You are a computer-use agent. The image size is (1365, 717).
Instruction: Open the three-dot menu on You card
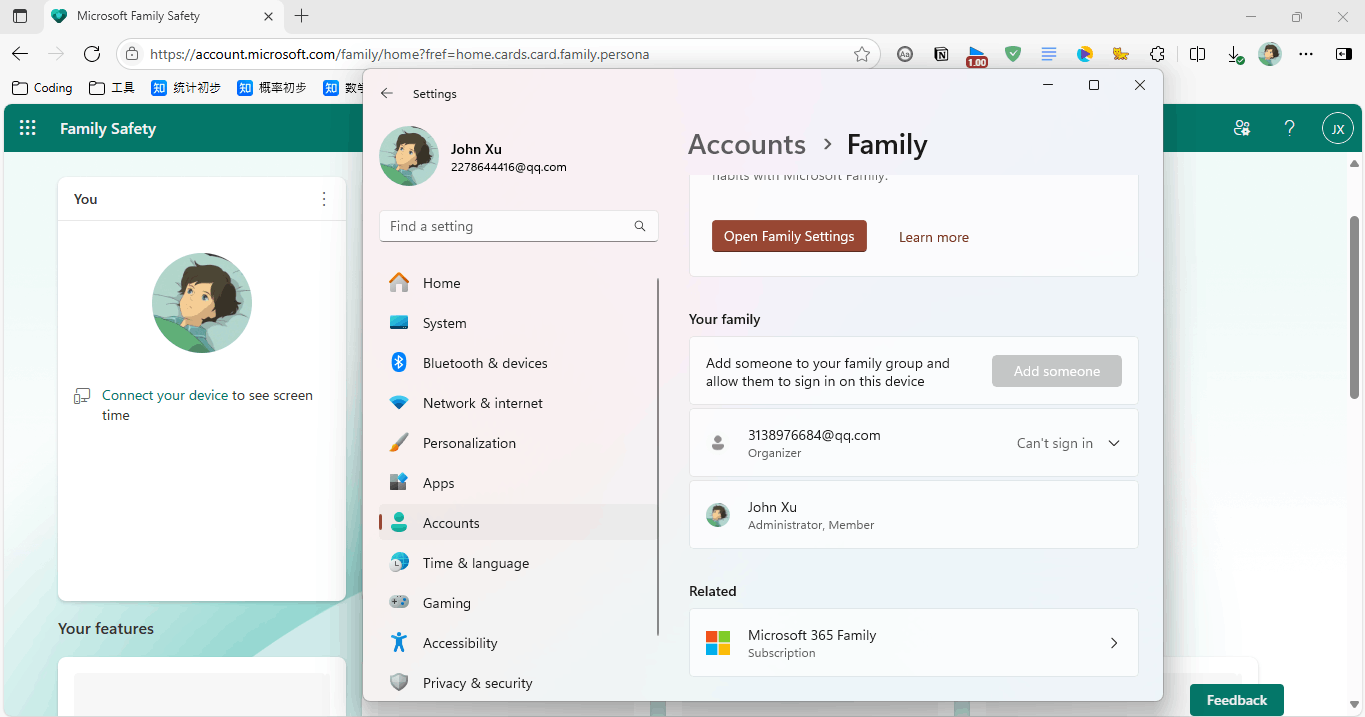[324, 199]
